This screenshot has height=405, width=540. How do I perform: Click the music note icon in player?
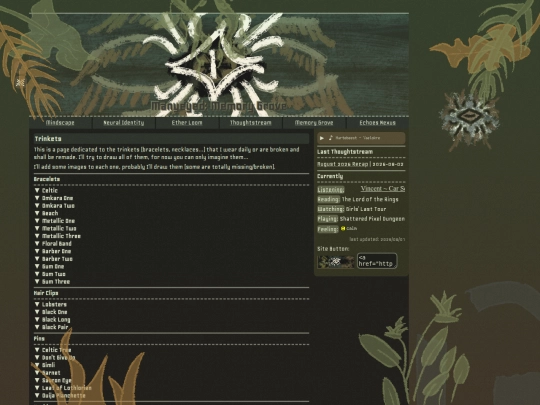click(x=331, y=138)
